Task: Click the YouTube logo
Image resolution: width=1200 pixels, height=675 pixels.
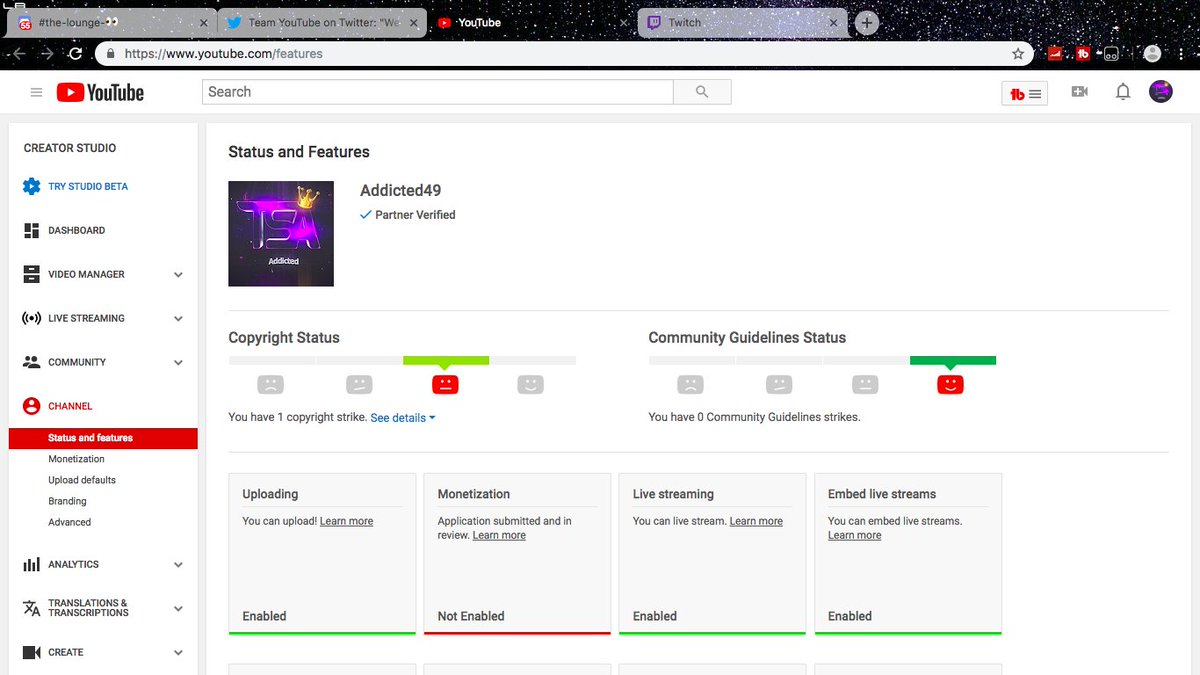Action: pyautogui.click(x=100, y=92)
